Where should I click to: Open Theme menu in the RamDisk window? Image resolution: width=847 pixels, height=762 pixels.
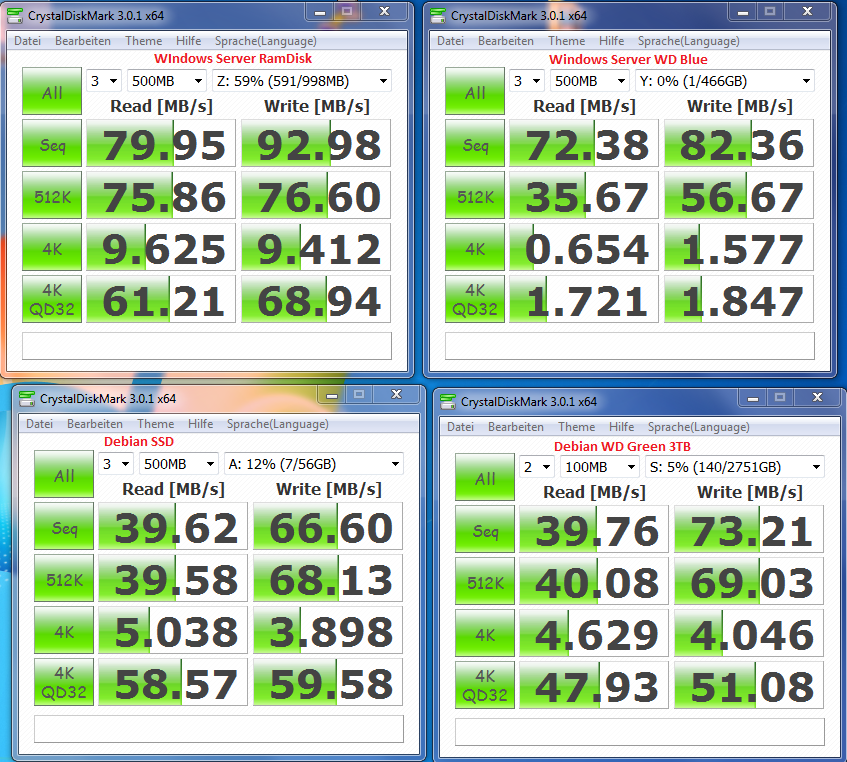tap(144, 41)
